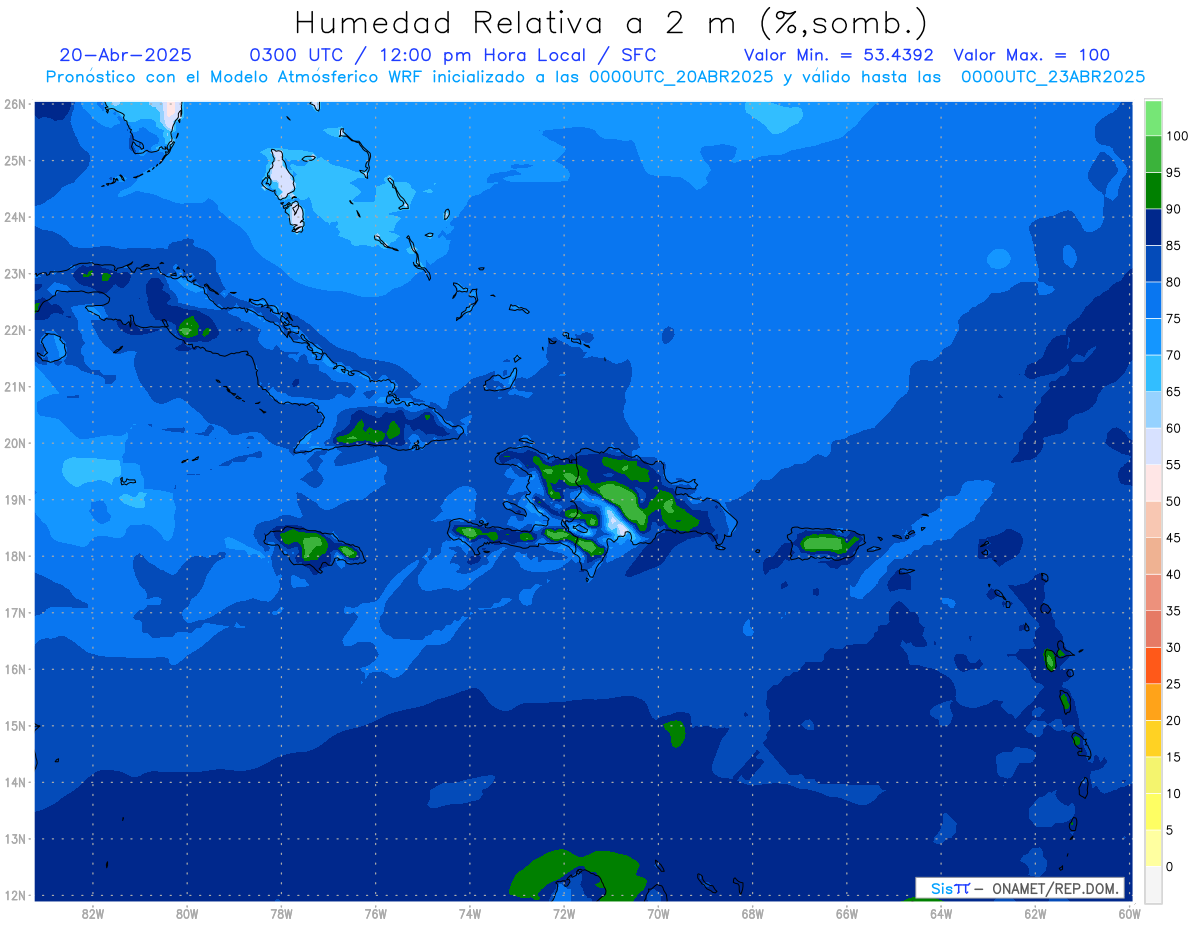1200x927 pixels.
Task: Click the latitude axis label '13N'
Action: 15,839
